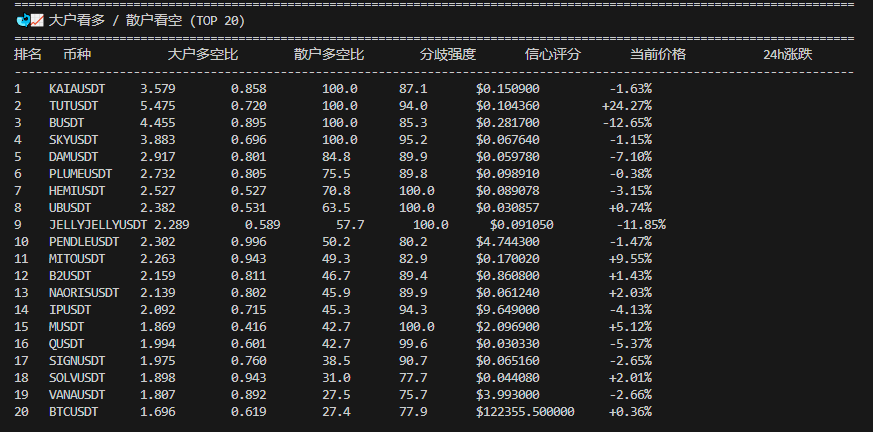Click the BUSDT -12.65% change value

coord(627,123)
